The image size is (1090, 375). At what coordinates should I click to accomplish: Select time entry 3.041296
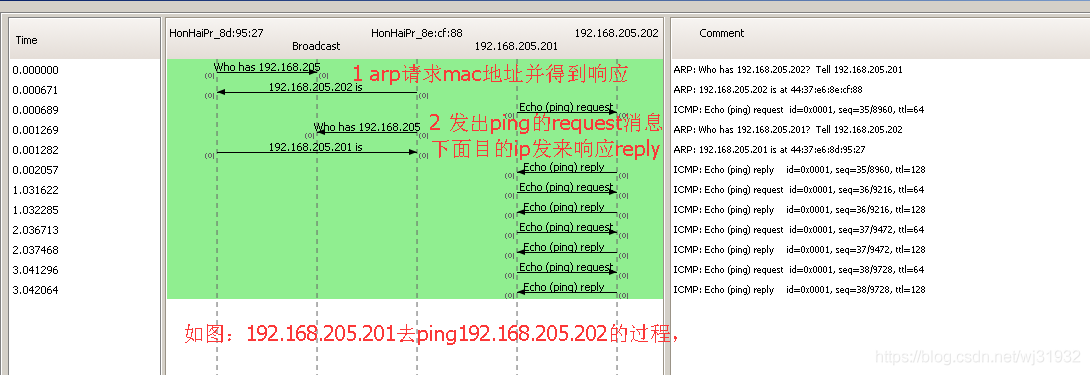35,270
